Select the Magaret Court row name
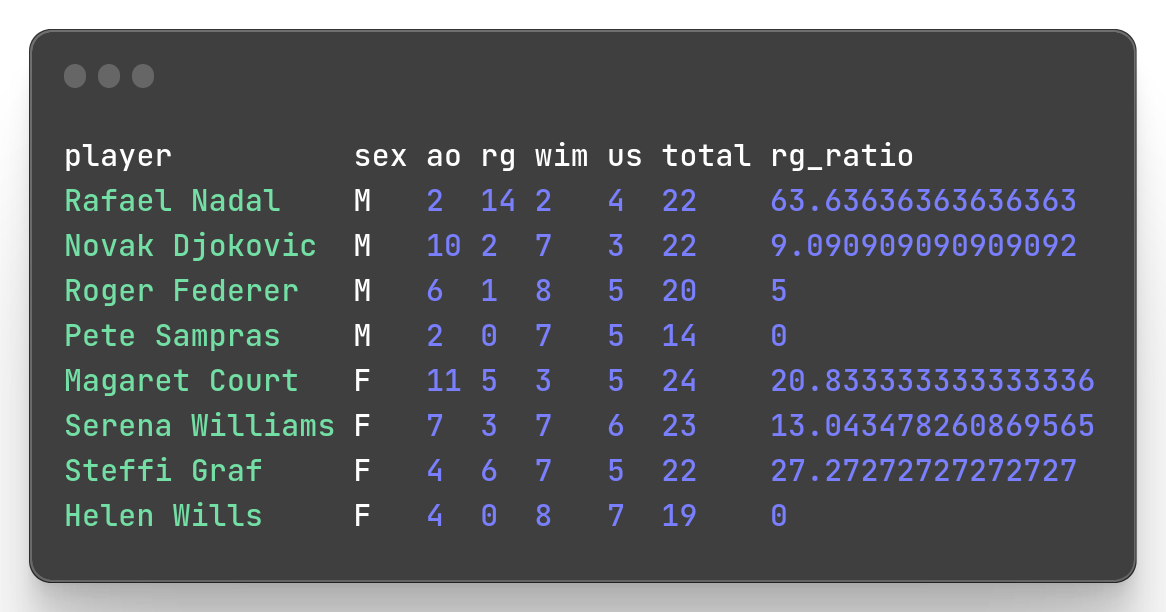Viewport: 1166px width, 612px height. point(181,381)
